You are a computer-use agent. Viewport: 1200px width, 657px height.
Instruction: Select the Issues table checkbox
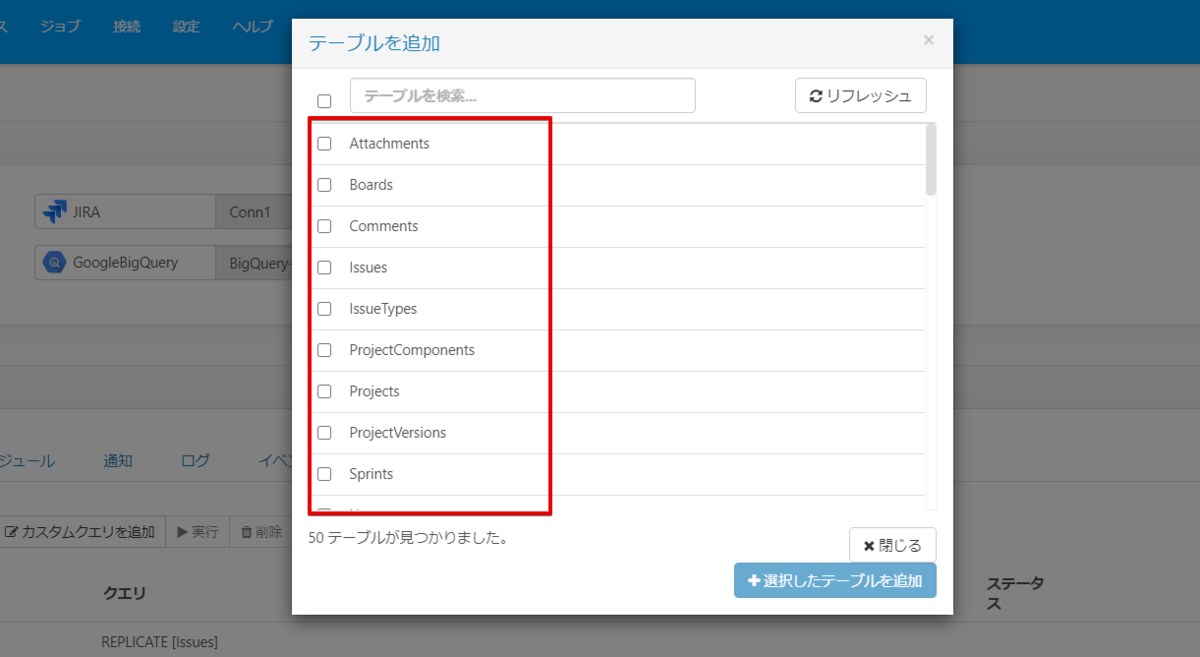tap(324, 268)
